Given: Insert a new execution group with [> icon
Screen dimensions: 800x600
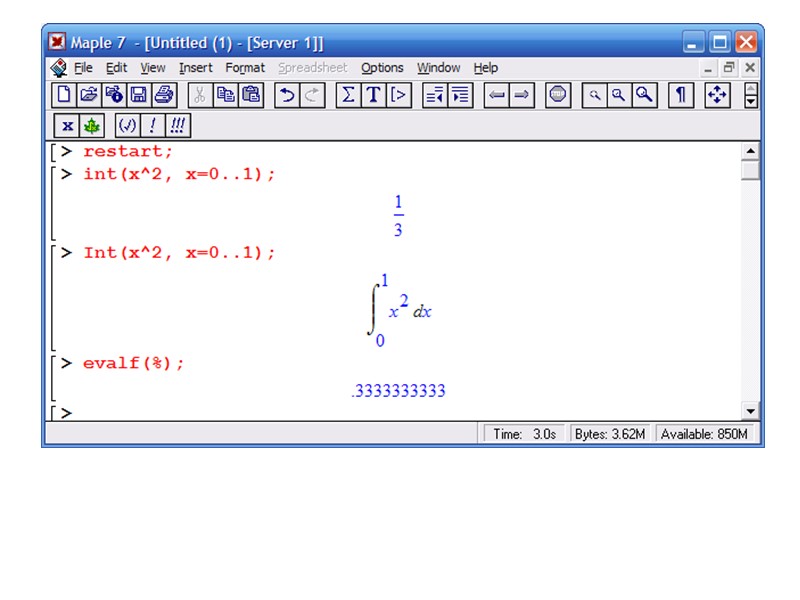Looking at the screenshot, I should tap(398, 95).
